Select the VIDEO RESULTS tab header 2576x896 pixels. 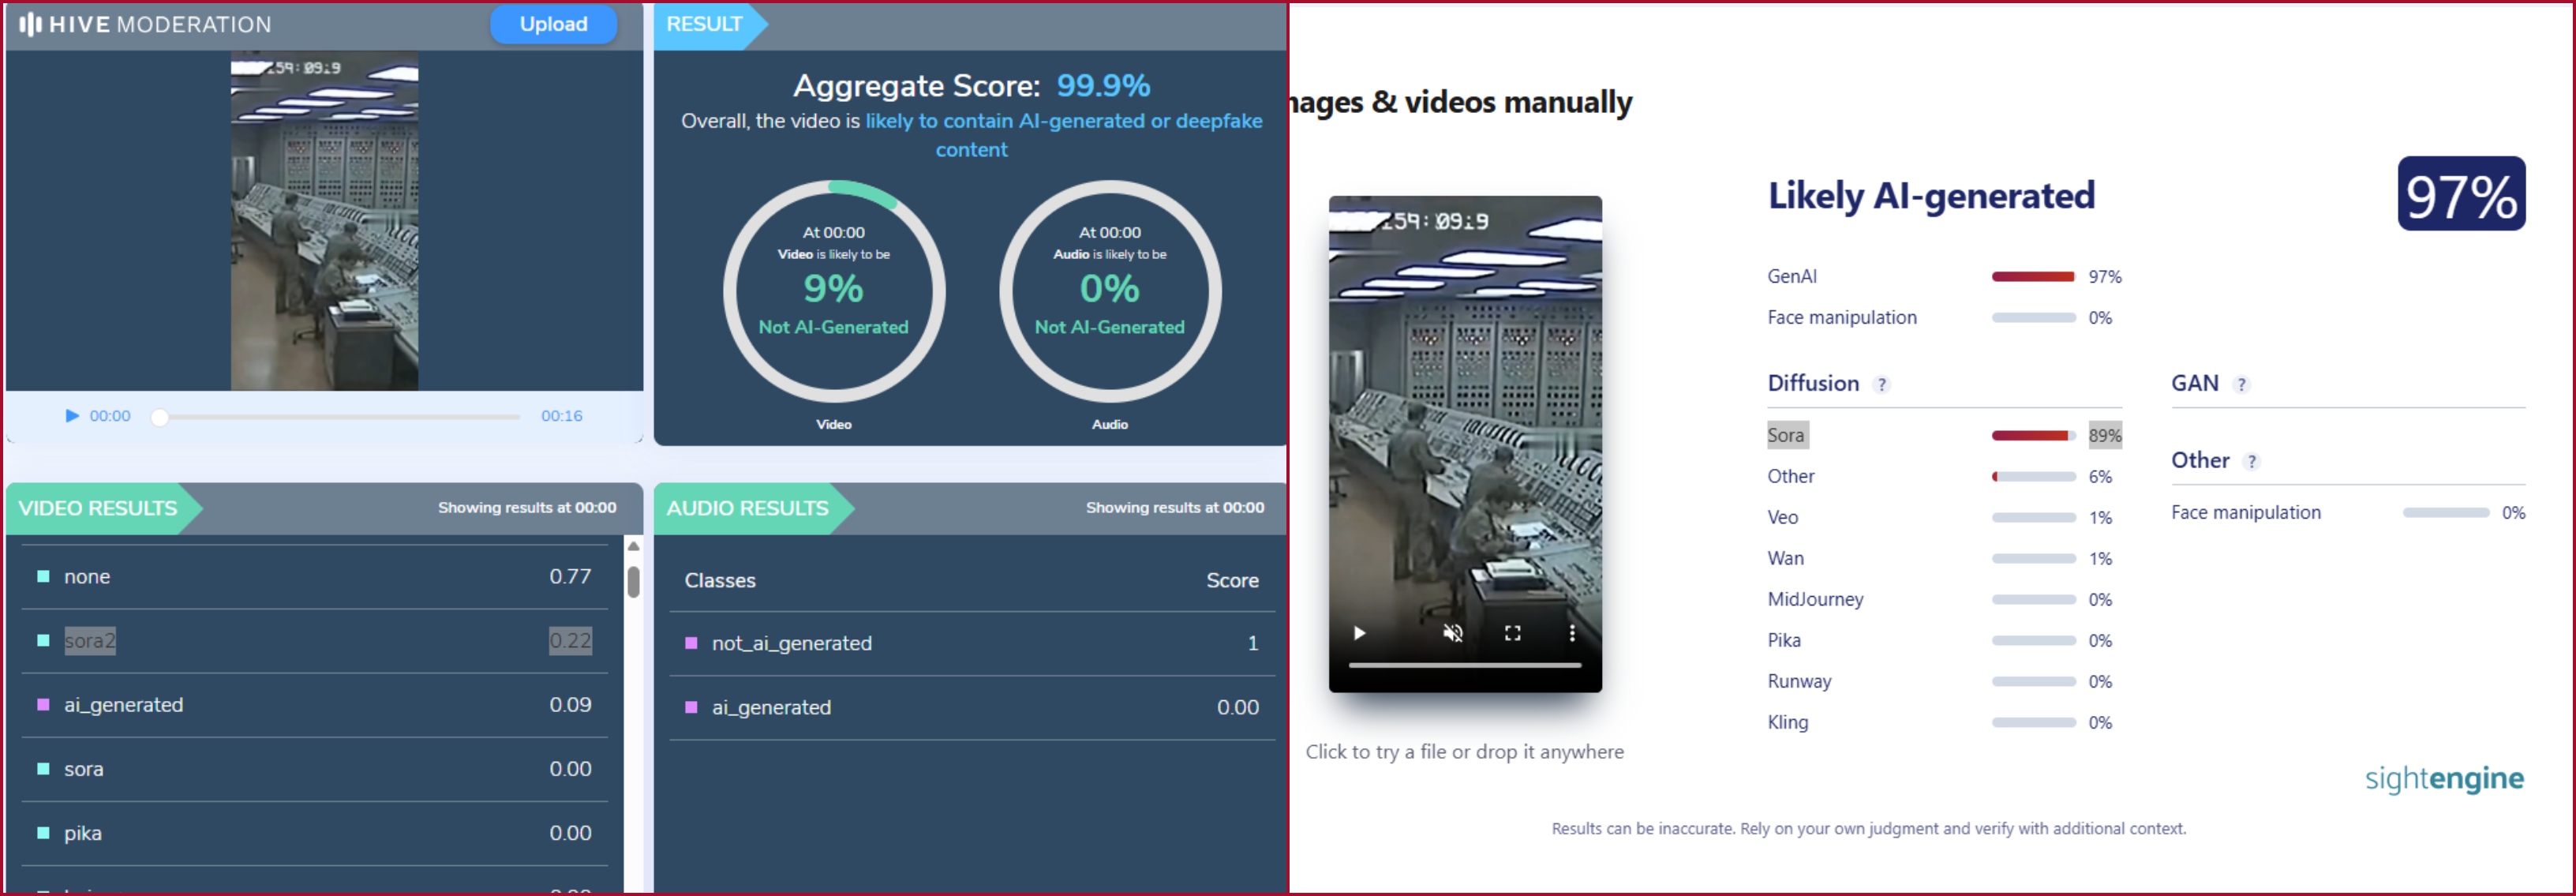click(98, 508)
